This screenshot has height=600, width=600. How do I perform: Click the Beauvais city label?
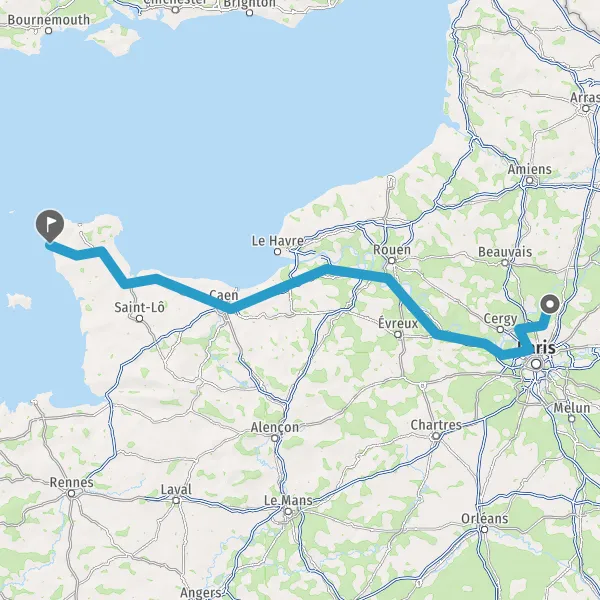[505, 252]
